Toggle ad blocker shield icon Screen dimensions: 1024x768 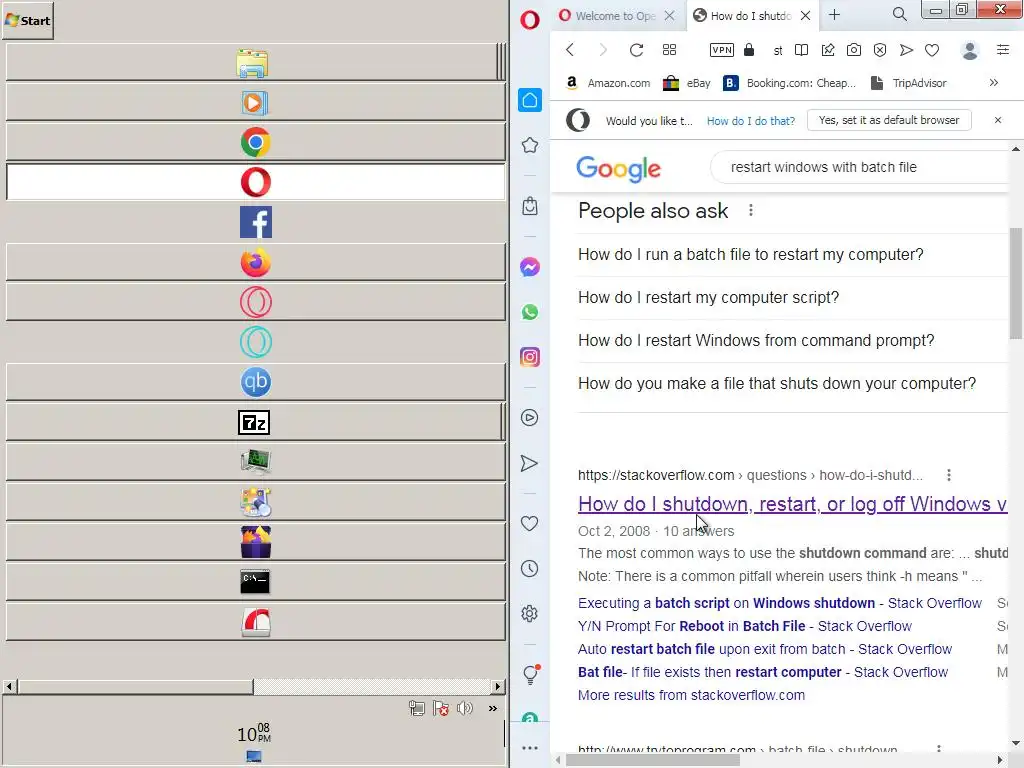coord(880,50)
